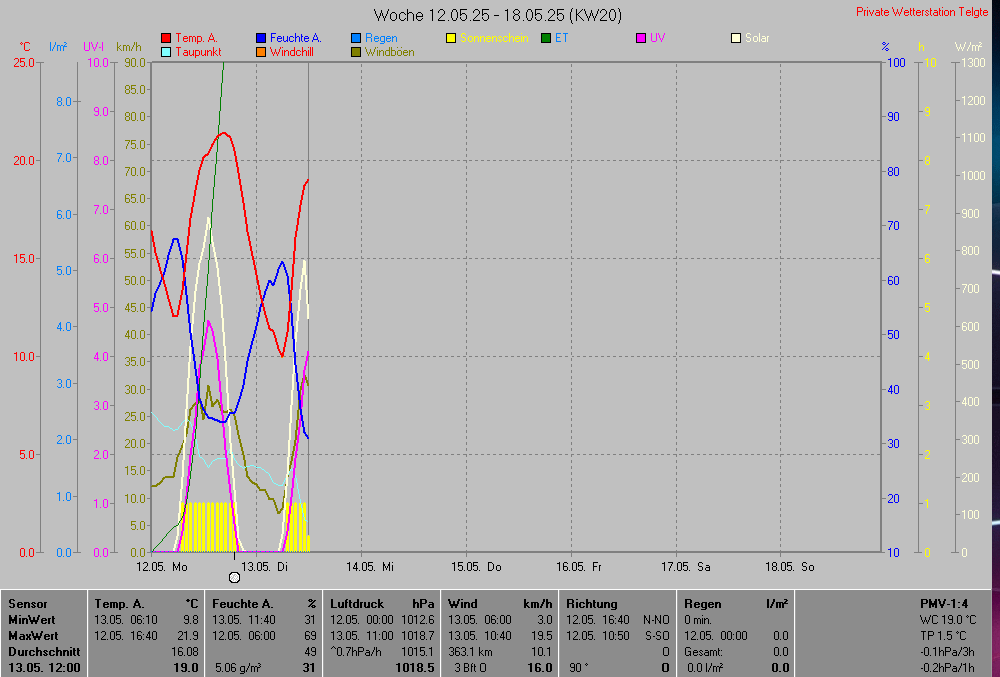Click the 'N-NO' direction value
Screen dimensions: 1000x677
coord(656,620)
